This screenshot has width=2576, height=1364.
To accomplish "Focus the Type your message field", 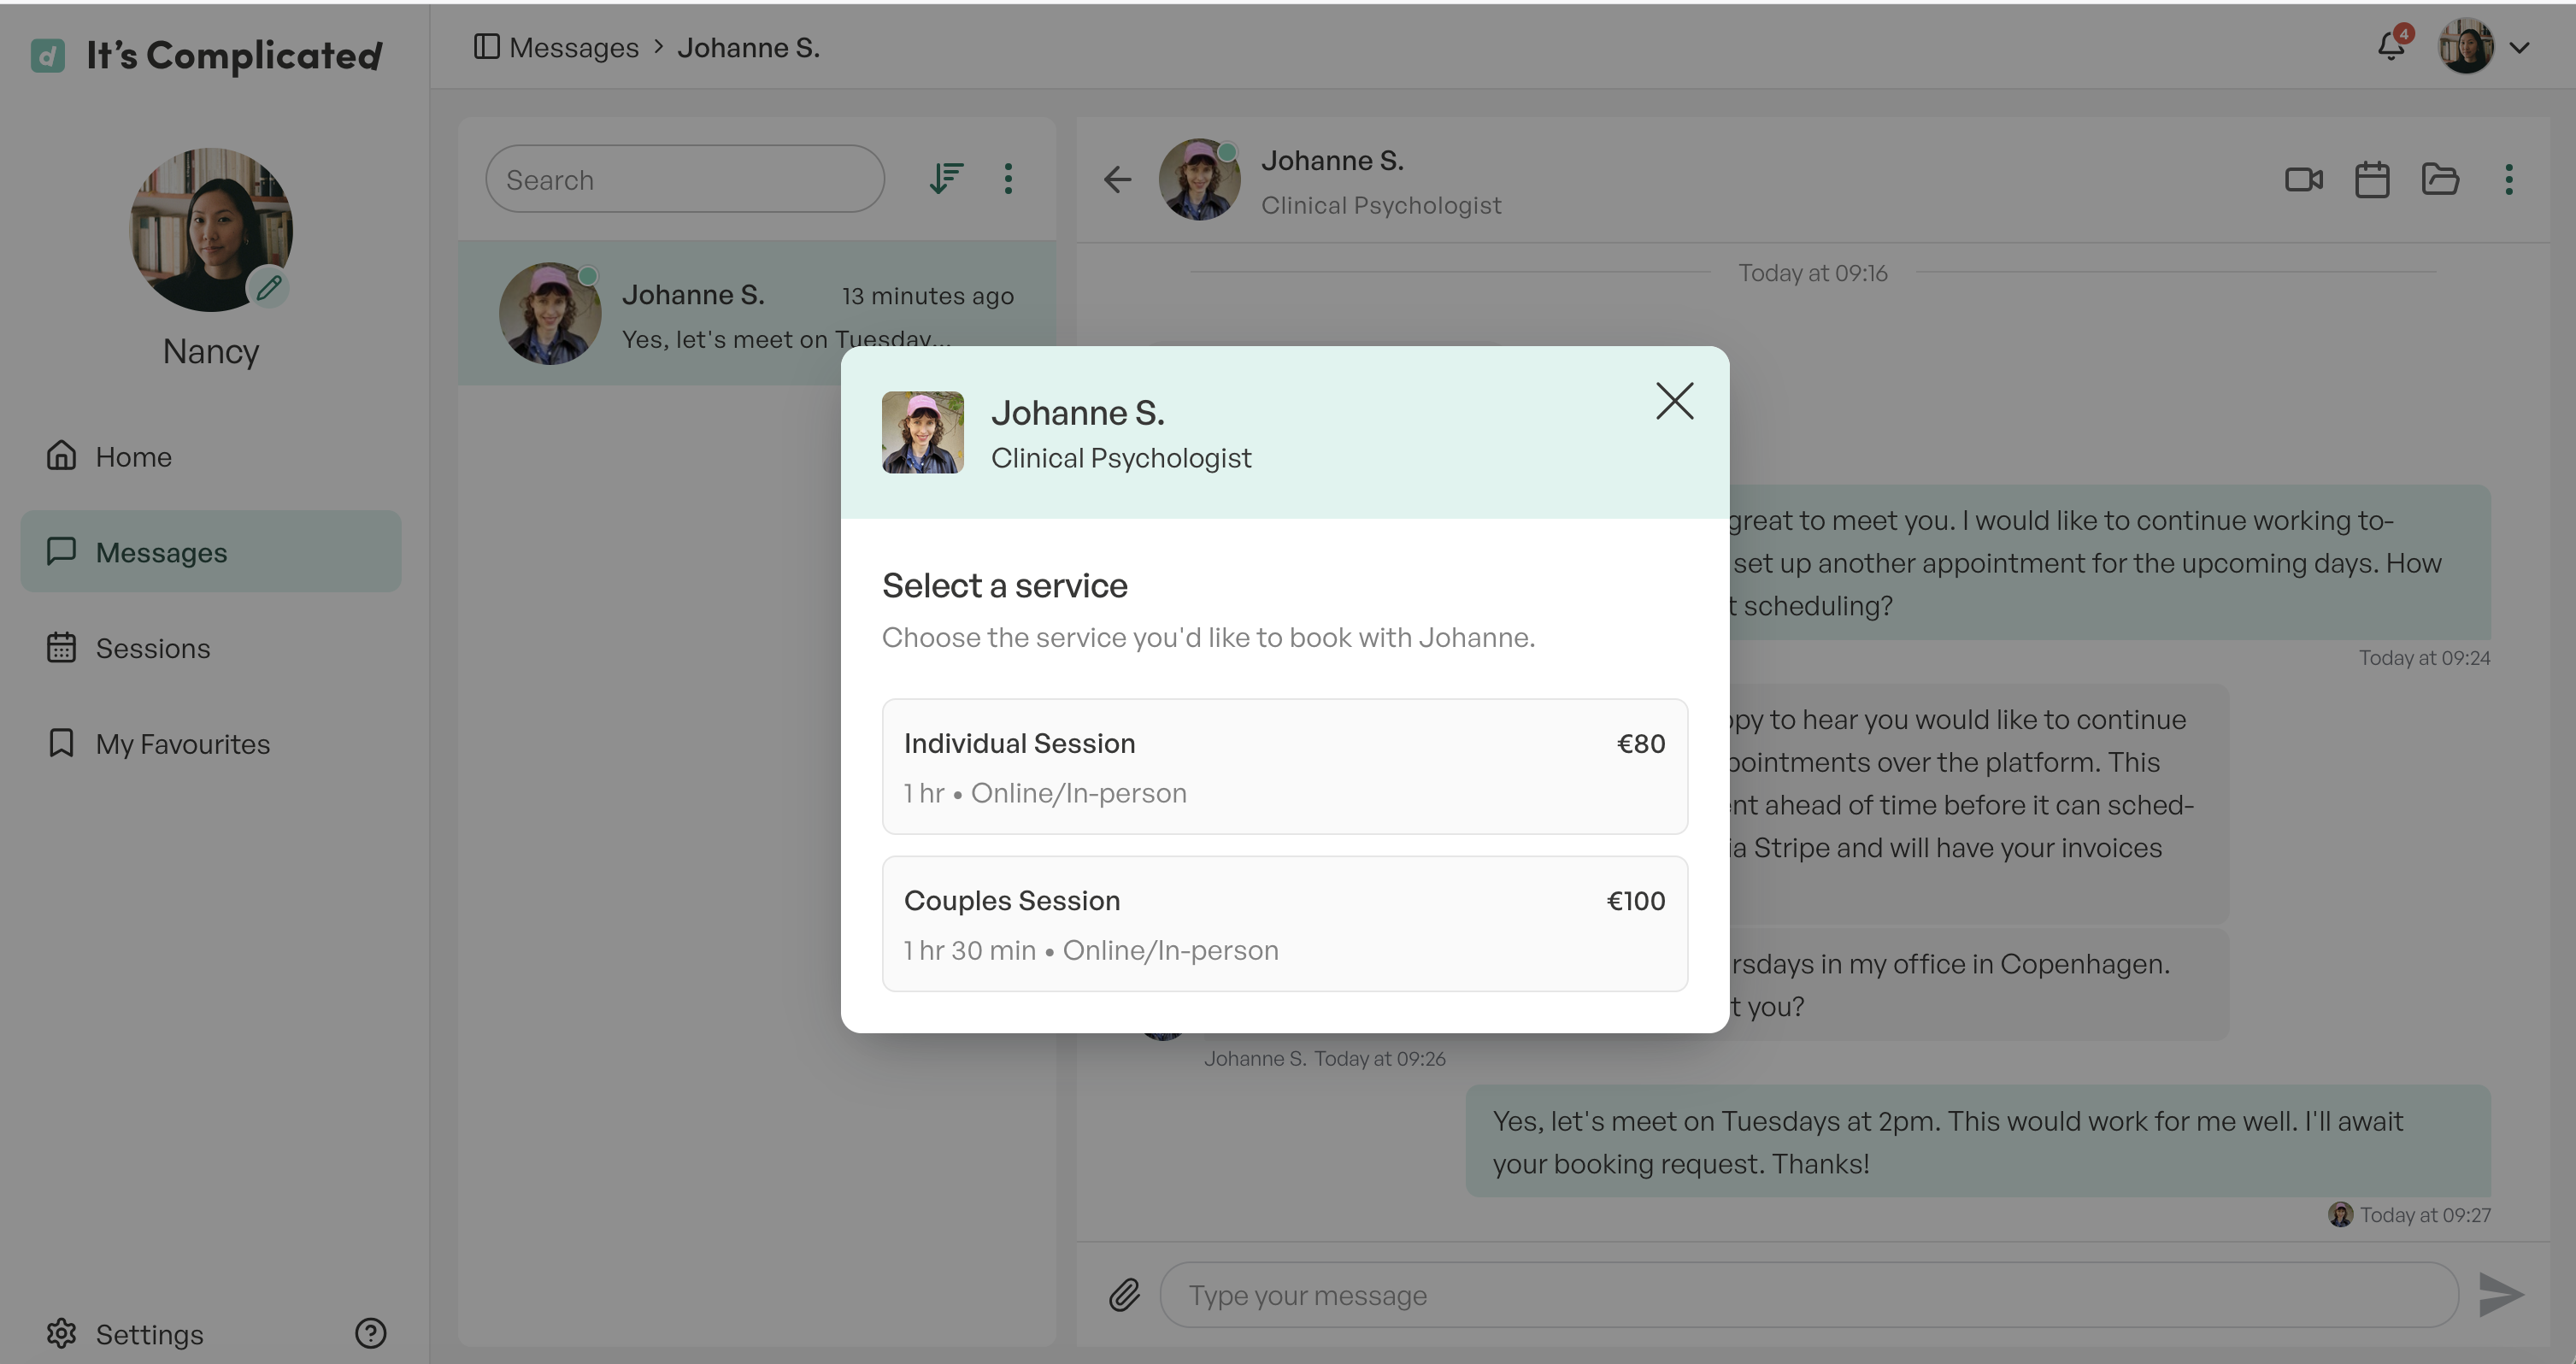I will pyautogui.click(x=1809, y=1295).
